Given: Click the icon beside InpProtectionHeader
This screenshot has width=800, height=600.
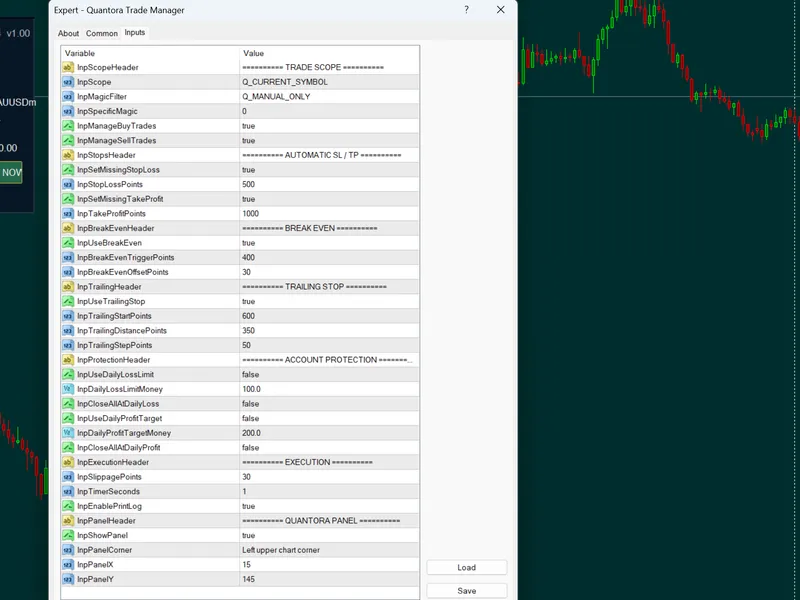Looking at the screenshot, I should [68, 360].
